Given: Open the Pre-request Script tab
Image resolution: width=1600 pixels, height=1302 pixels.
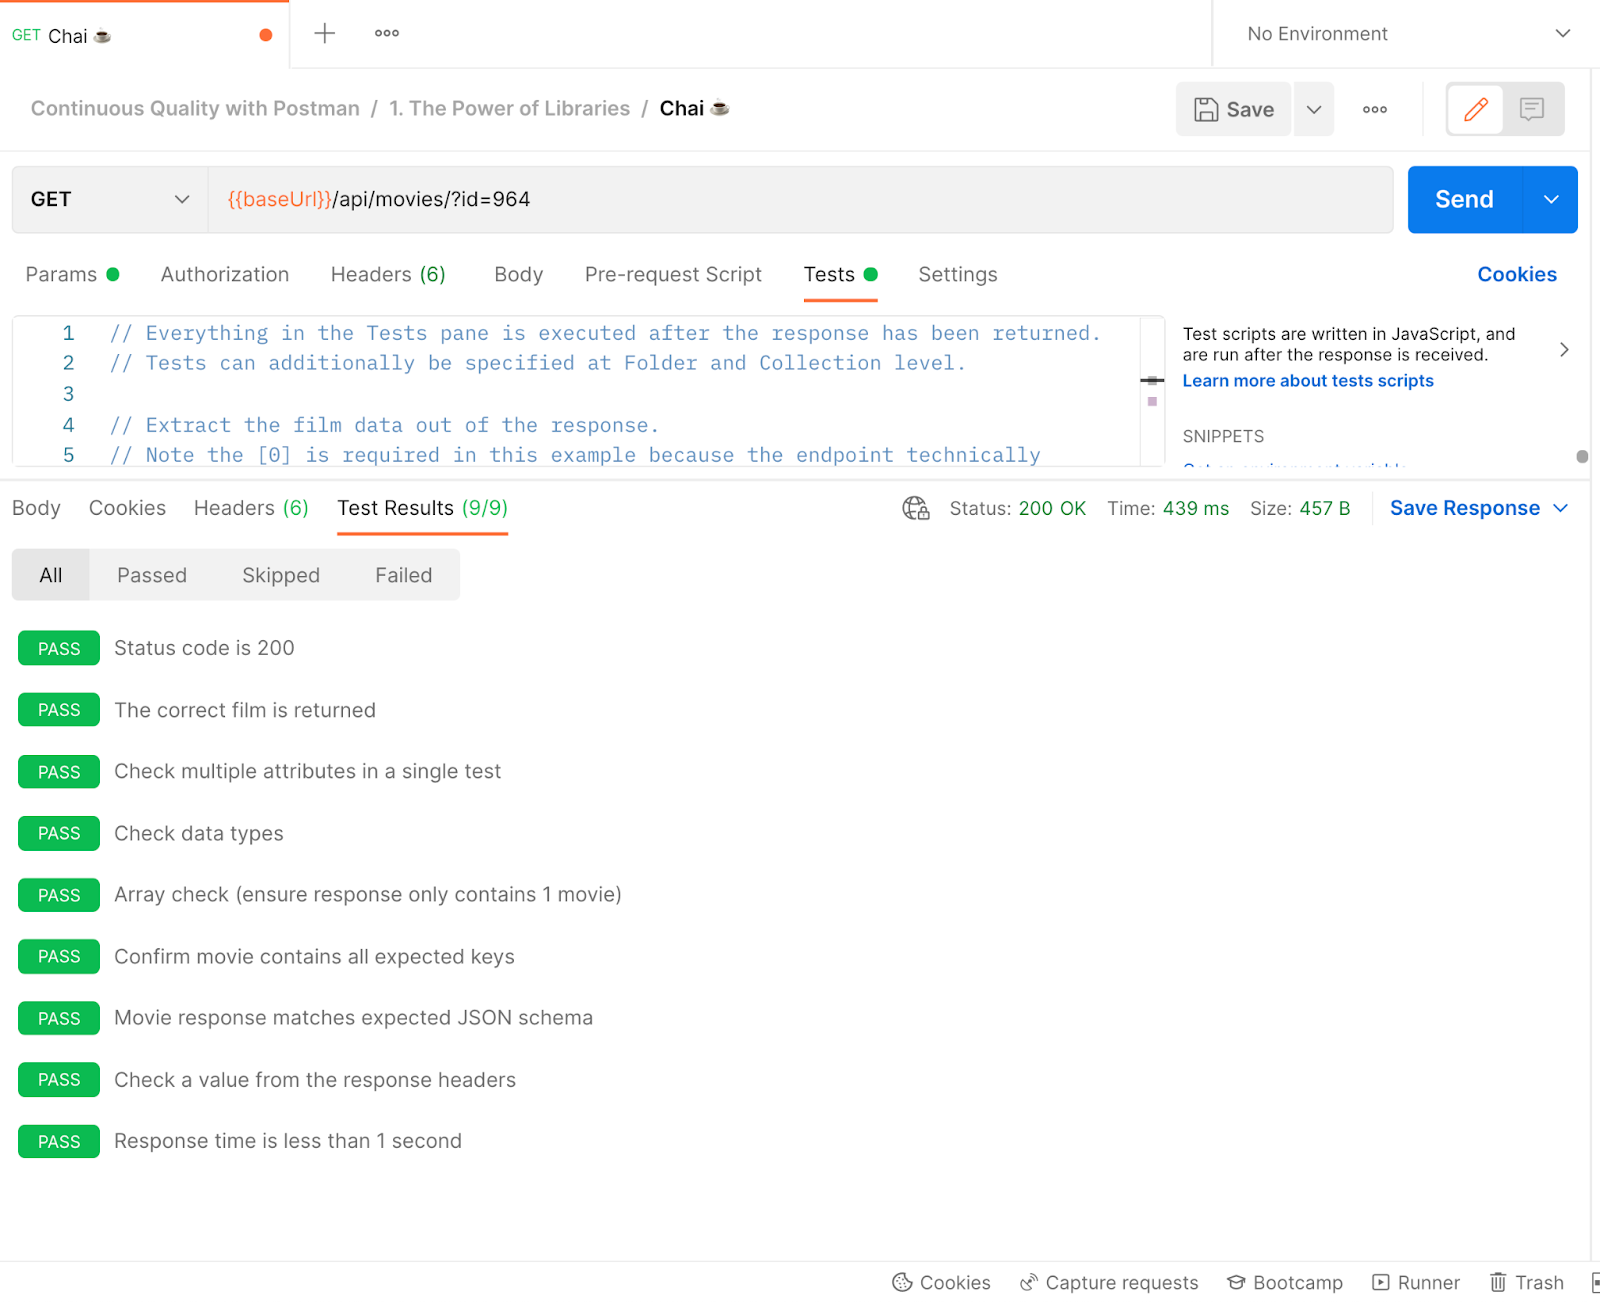Looking at the screenshot, I should pos(673,274).
